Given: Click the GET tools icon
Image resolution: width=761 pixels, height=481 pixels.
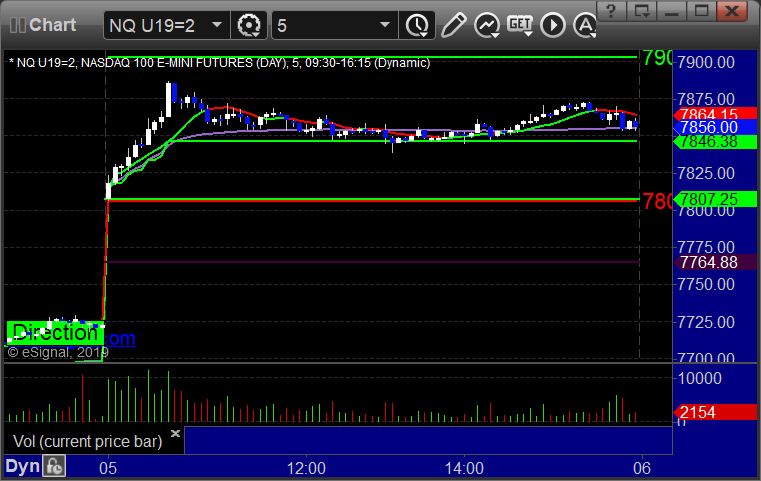Looking at the screenshot, I should [520, 25].
